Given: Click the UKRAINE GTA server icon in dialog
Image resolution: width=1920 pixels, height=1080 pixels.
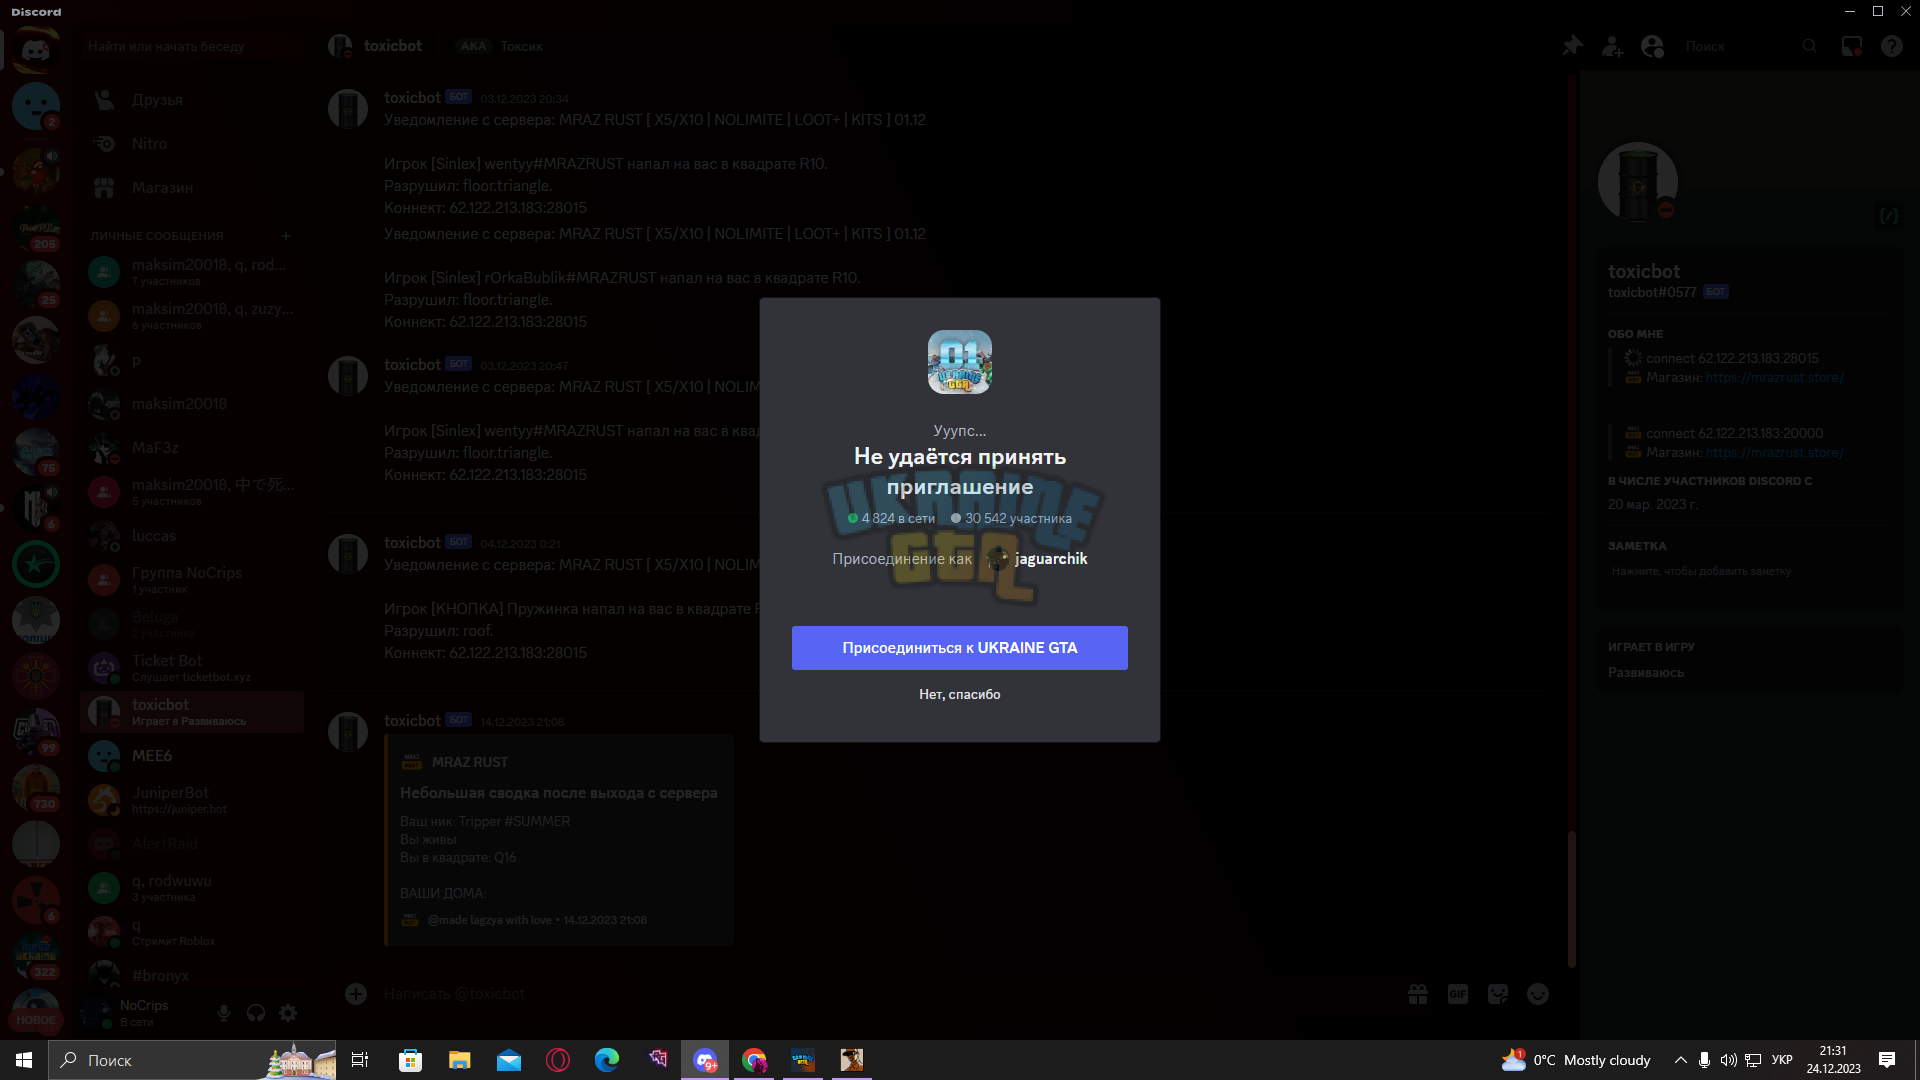Looking at the screenshot, I should [960, 362].
